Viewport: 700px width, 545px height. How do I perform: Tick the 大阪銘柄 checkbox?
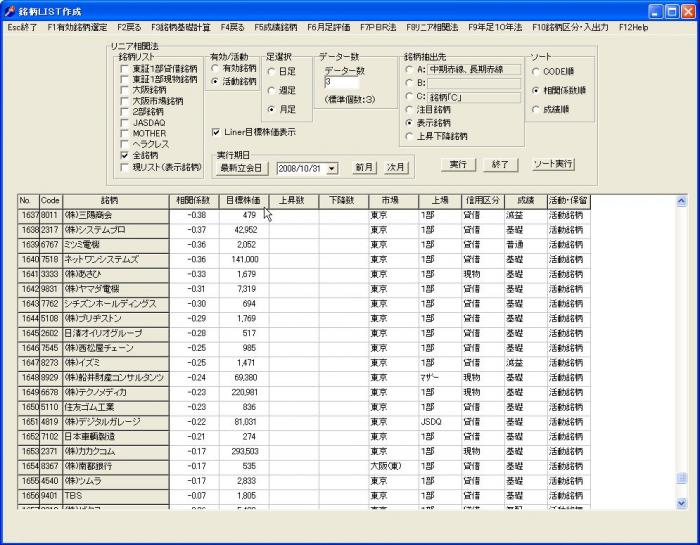tap(125, 90)
